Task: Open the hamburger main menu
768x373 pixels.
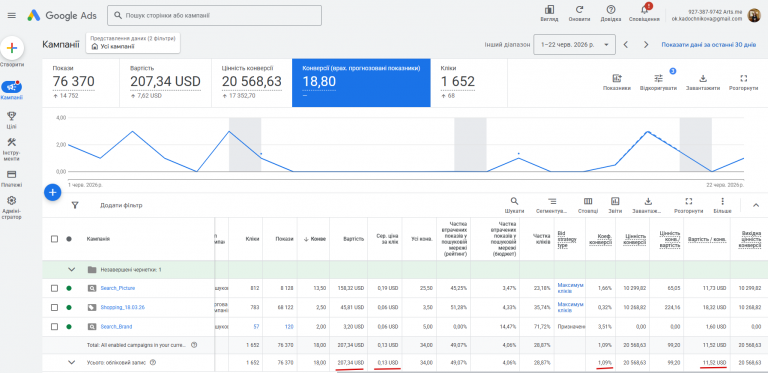Action: pyautogui.click(x=12, y=15)
